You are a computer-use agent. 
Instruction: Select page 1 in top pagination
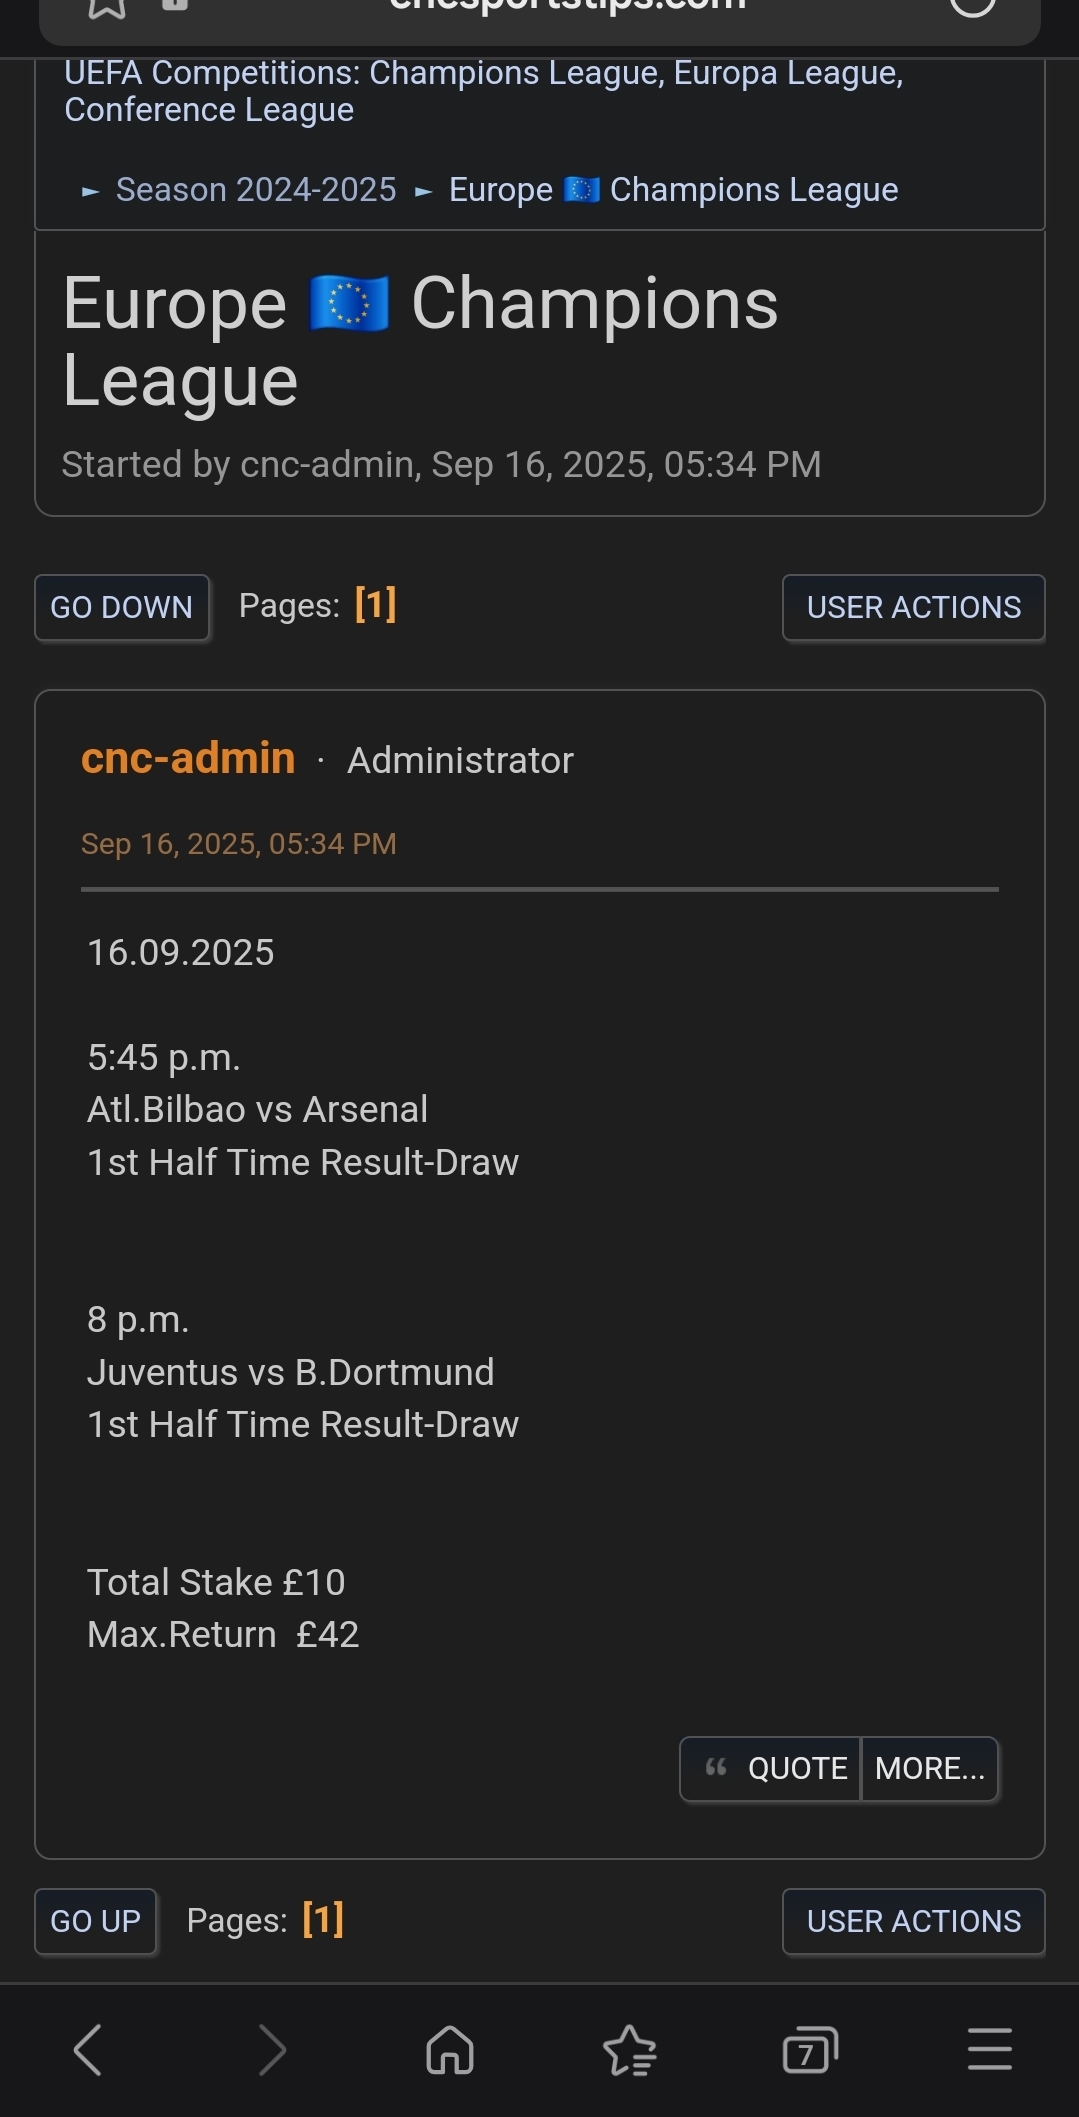[x=376, y=605]
